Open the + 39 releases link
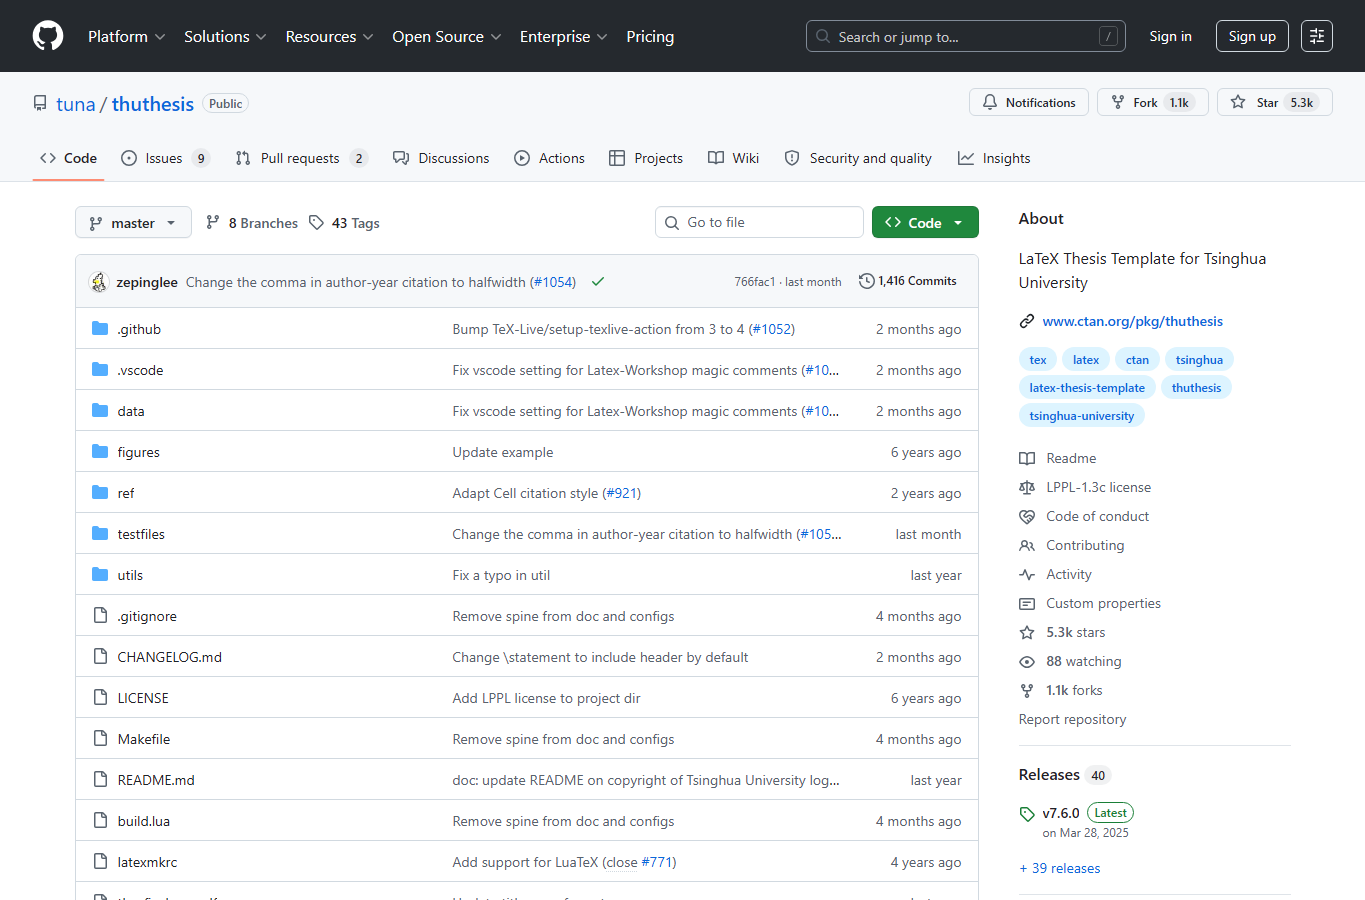 point(1060,868)
